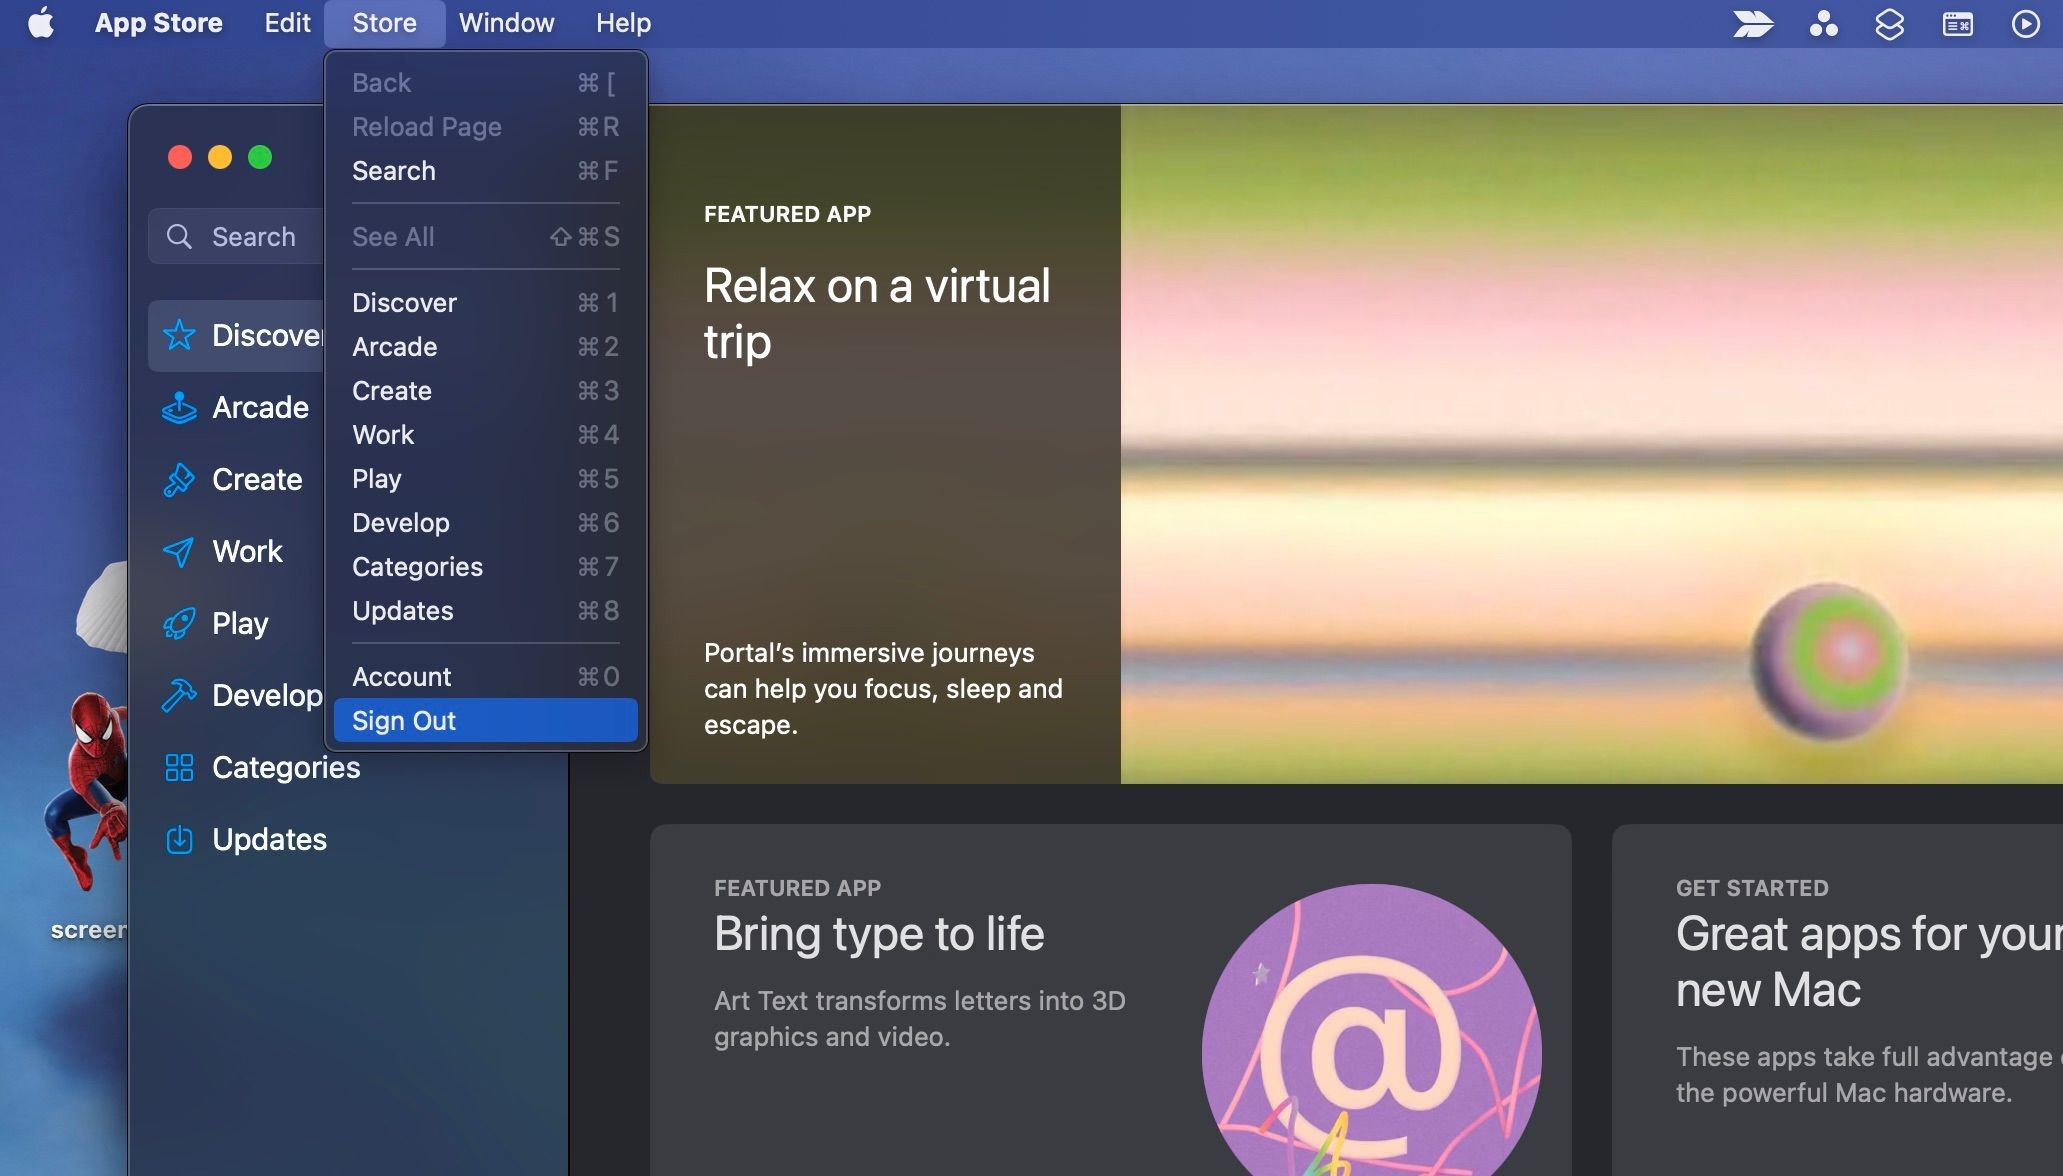Choose Play in the Store menu
This screenshot has width=2063, height=1176.
pos(486,479)
